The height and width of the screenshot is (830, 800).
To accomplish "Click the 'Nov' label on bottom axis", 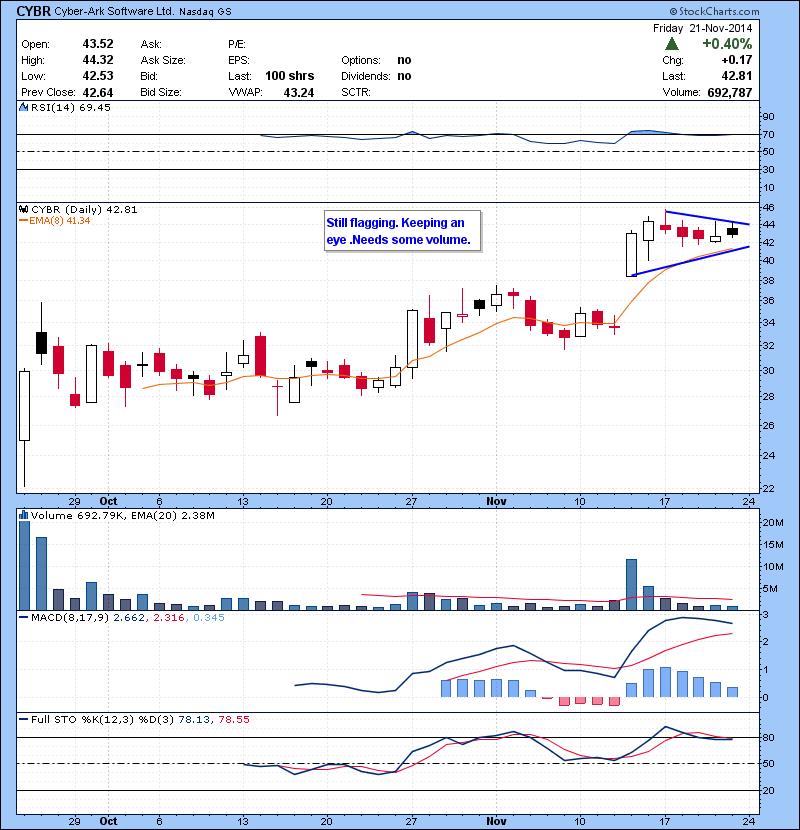I will (496, 821).
